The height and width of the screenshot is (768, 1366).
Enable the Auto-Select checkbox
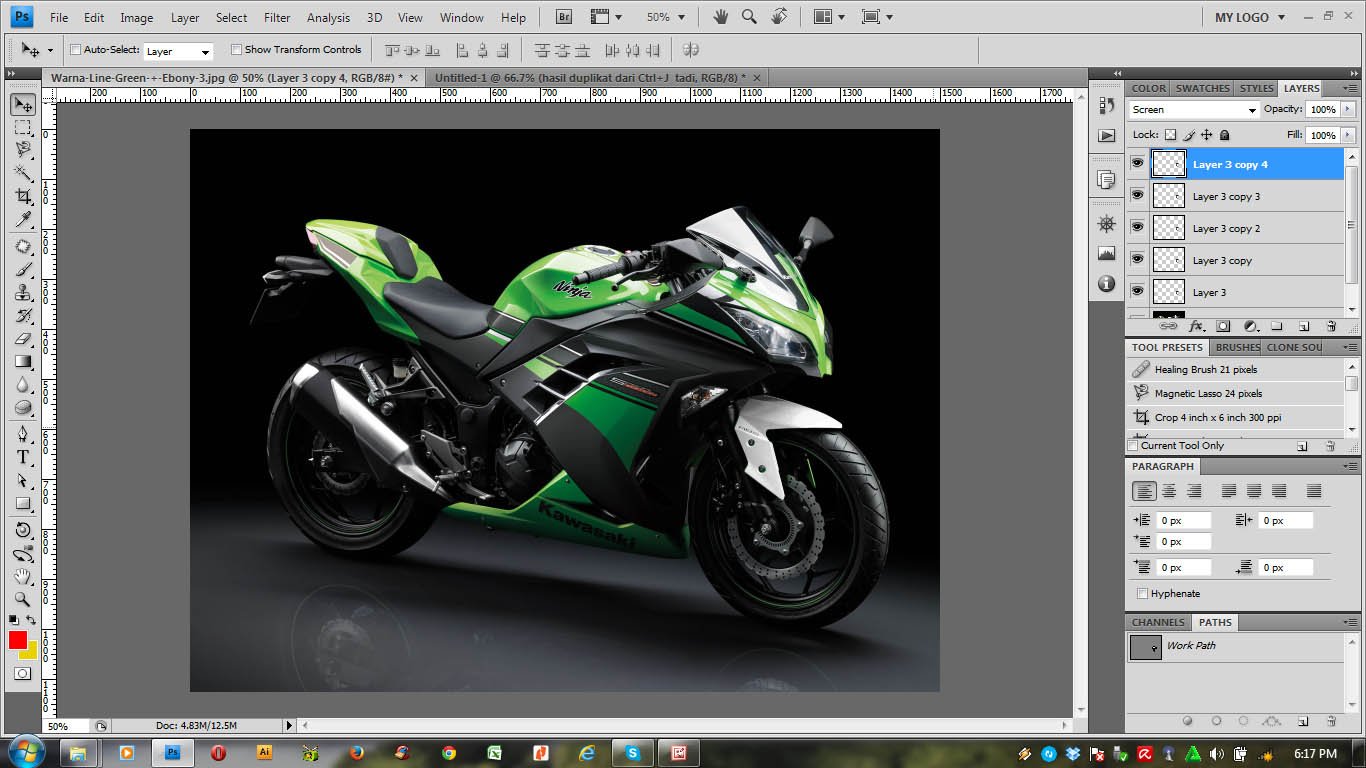pos(76,49)
